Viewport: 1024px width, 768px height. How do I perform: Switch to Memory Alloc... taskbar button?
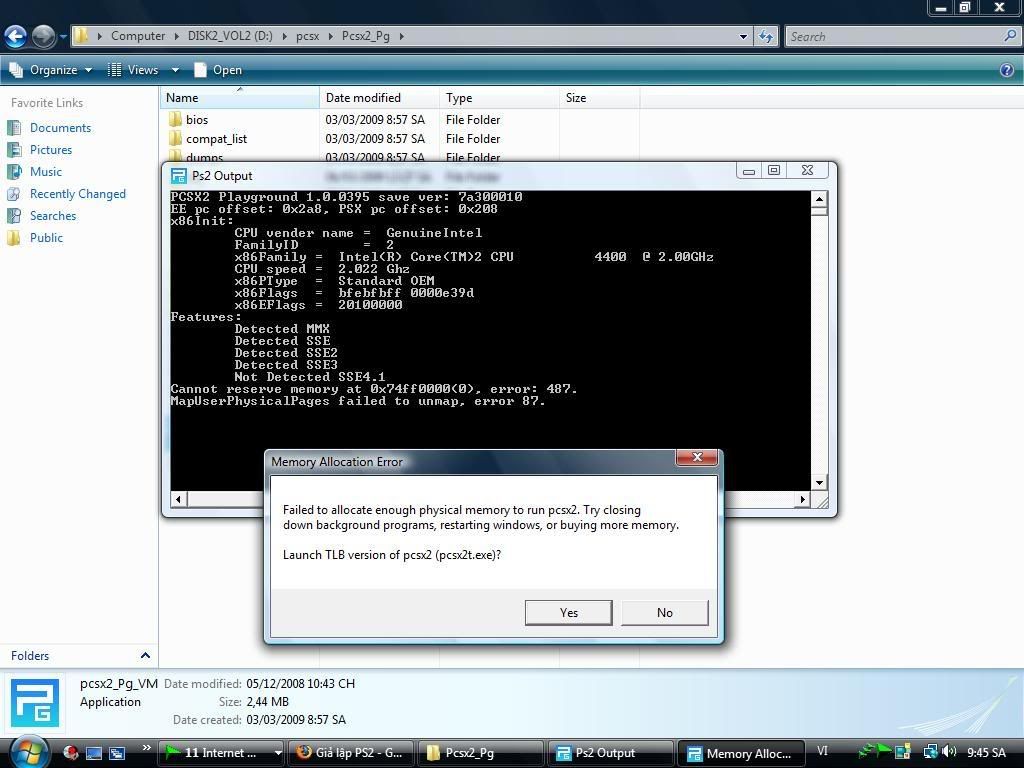[x=739, y=753]
